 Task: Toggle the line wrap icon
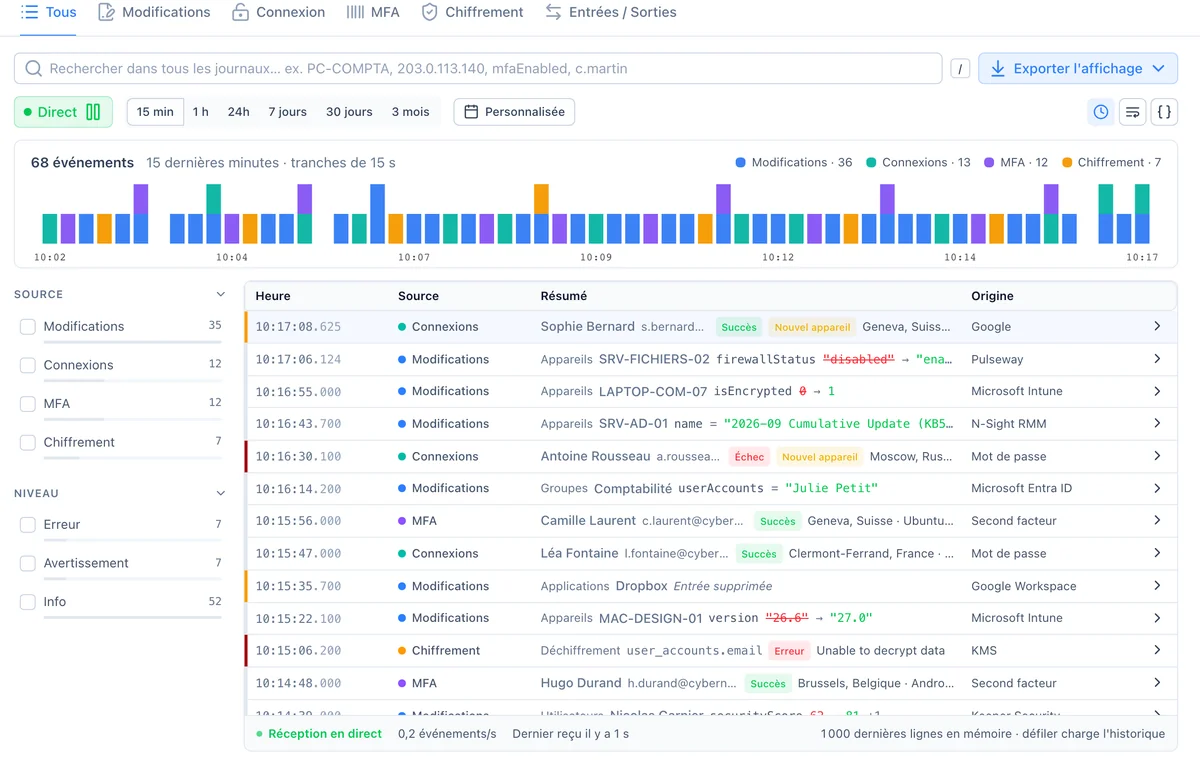click(1132, 112)
